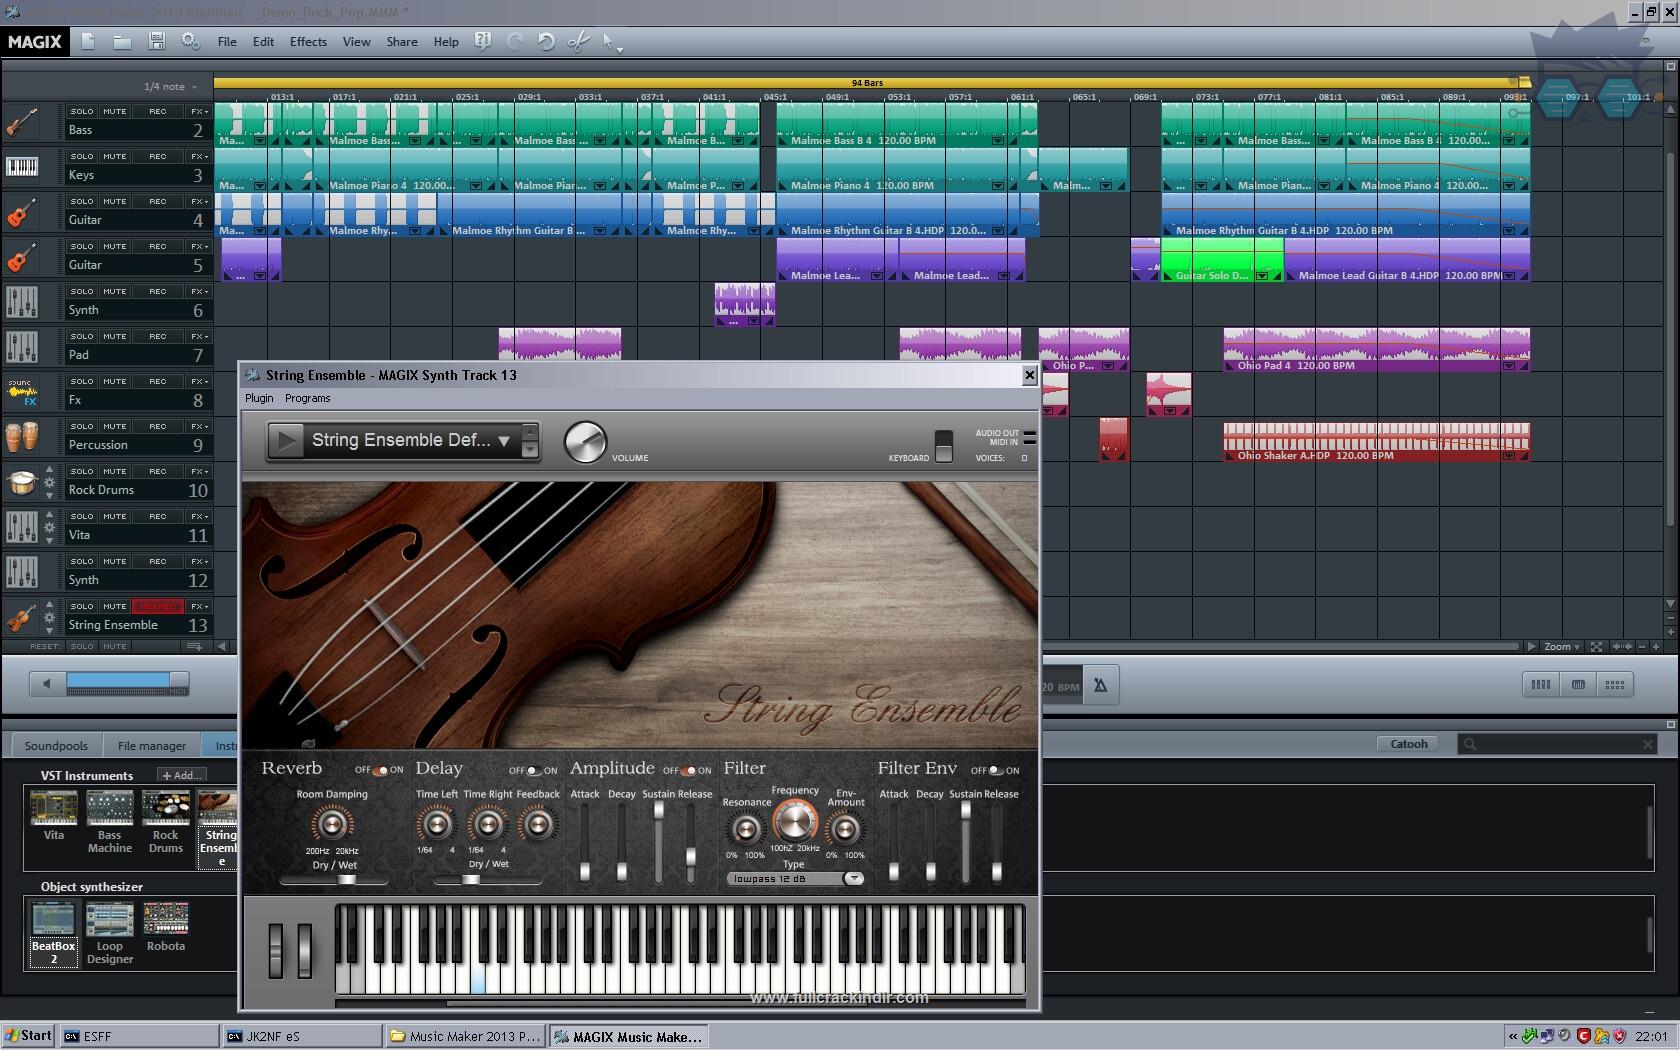This screenshot has width=1680, height=1050.
Task: Toggle the Reverb ON/OFF switch
Action: point(380,770)
